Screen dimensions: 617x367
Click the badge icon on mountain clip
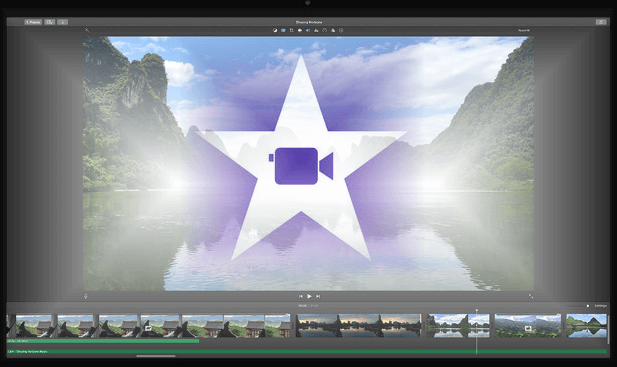pyautogui.click(x=528, y=328)
